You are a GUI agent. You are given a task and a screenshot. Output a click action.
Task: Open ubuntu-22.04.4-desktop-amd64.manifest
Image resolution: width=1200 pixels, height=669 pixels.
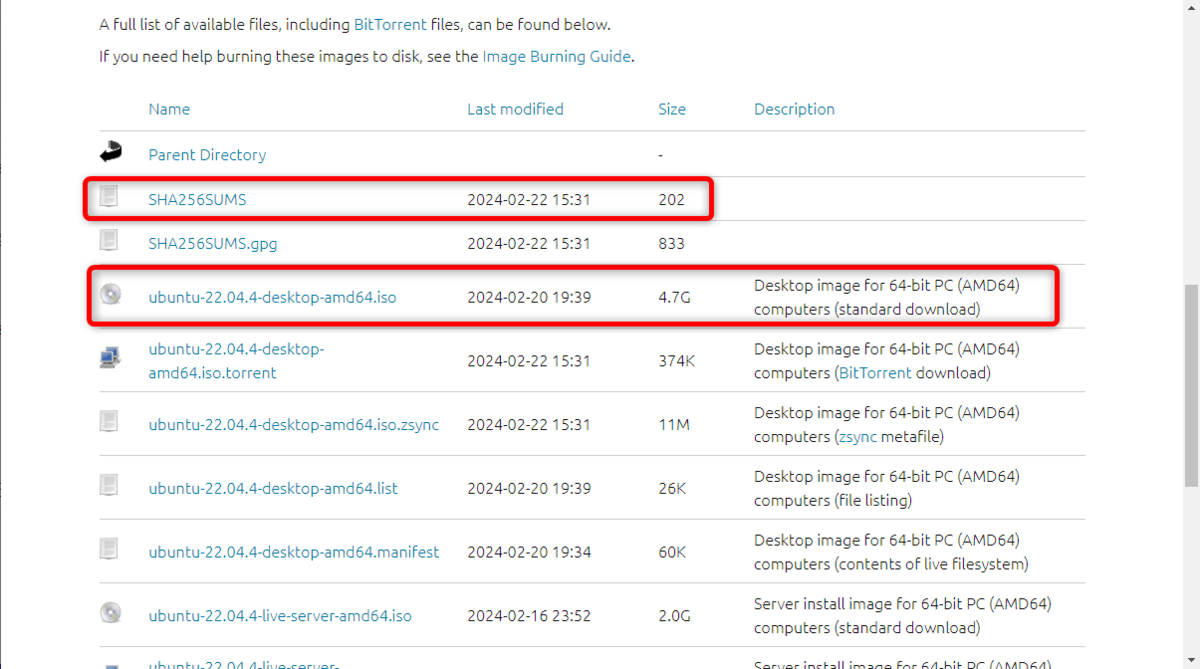(294, 552)
